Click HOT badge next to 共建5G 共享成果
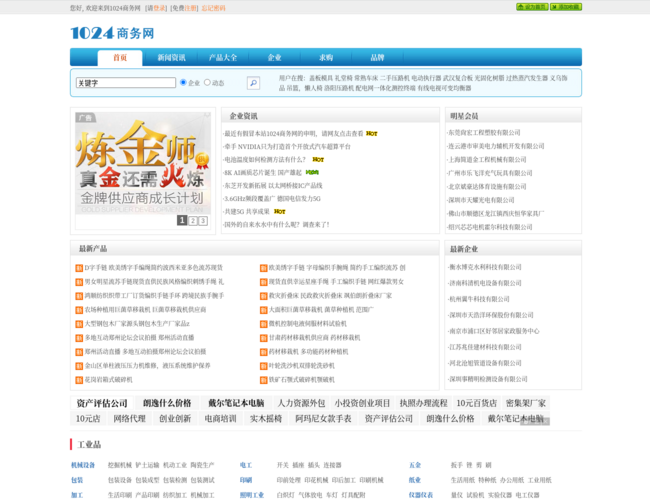Viewport: 650px width, 500px height. coord(279,211)
